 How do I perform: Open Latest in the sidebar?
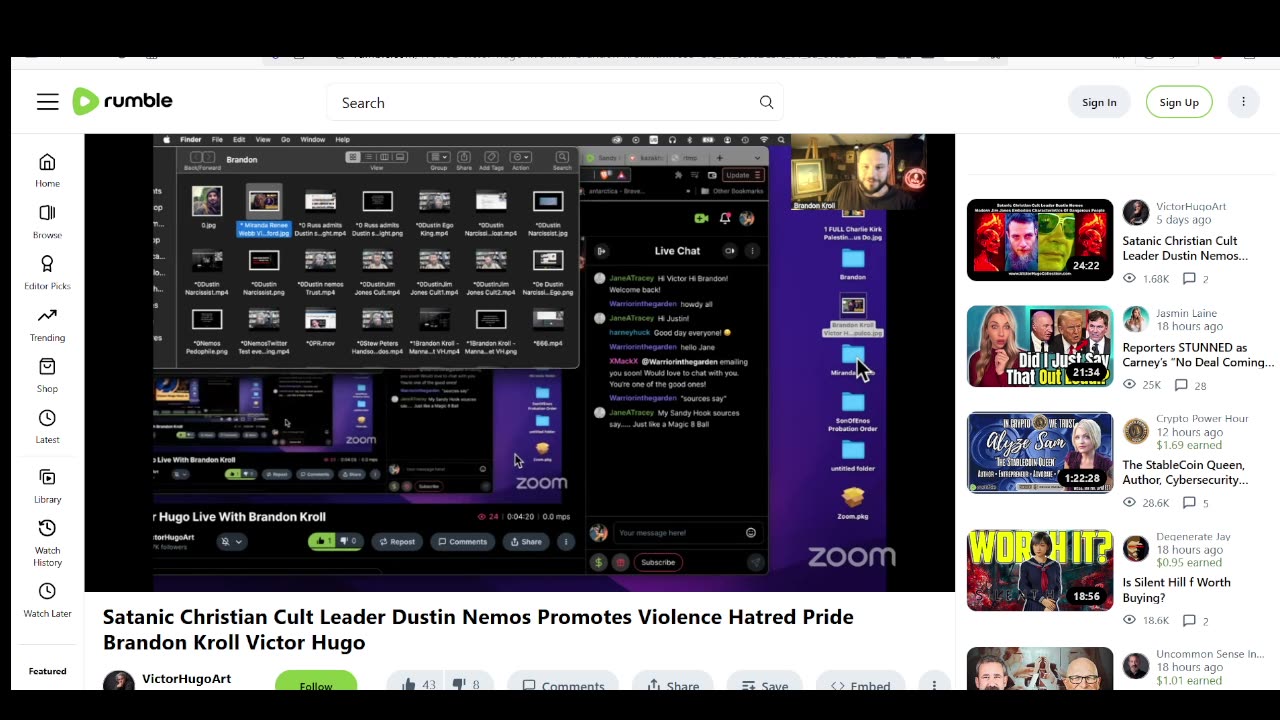click(x=47, y=426)
